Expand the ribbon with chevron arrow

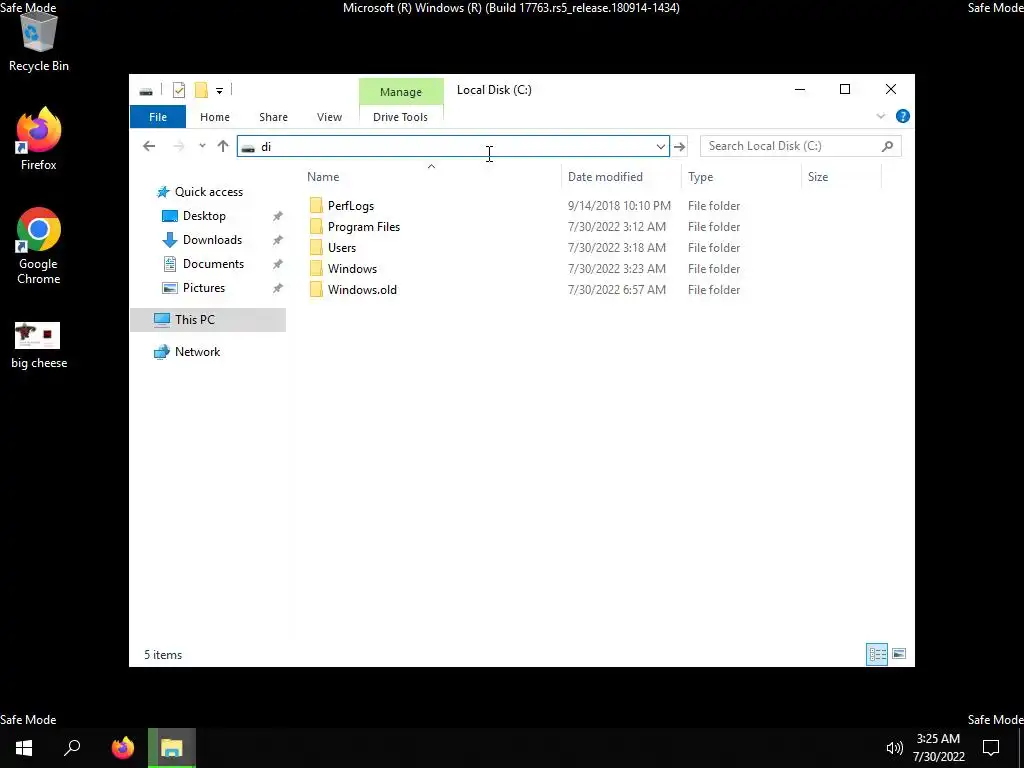point(880,116)
